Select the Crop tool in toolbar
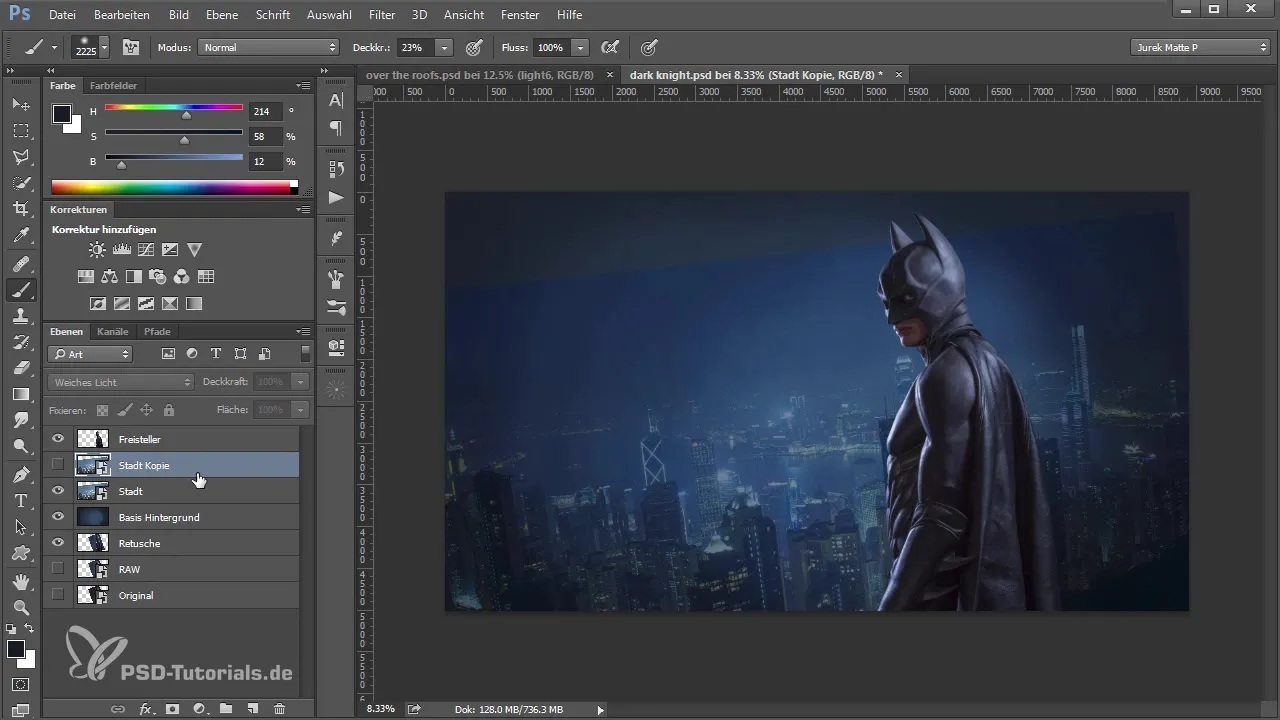The height and width of the screenshot is (720, 1280). pos(20,209)
